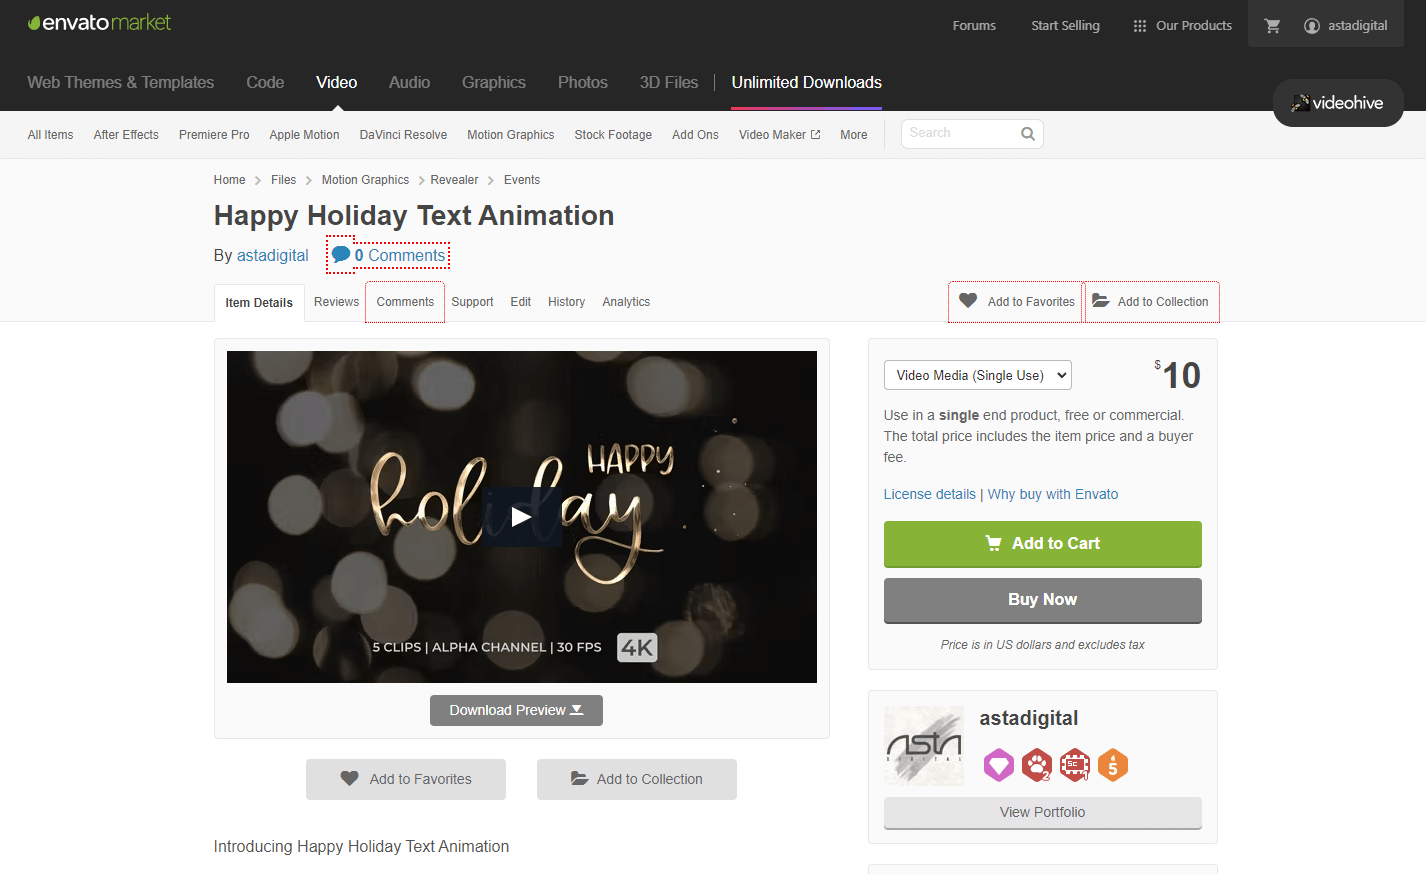Open the shopping cart icon in header

(x=1272, y=26)
